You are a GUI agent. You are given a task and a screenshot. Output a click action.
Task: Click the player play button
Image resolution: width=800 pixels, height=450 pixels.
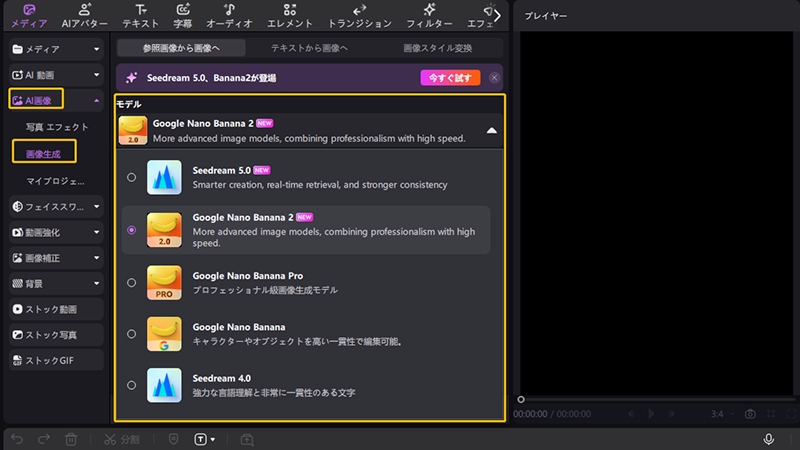[651, 414]
